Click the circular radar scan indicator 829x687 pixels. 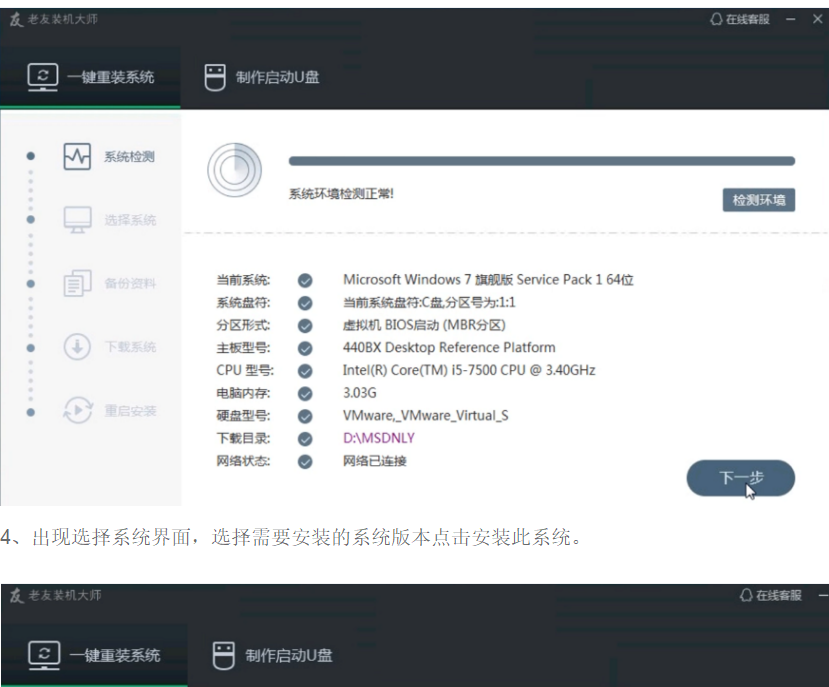pyautogui.click(x=234, y=170)
